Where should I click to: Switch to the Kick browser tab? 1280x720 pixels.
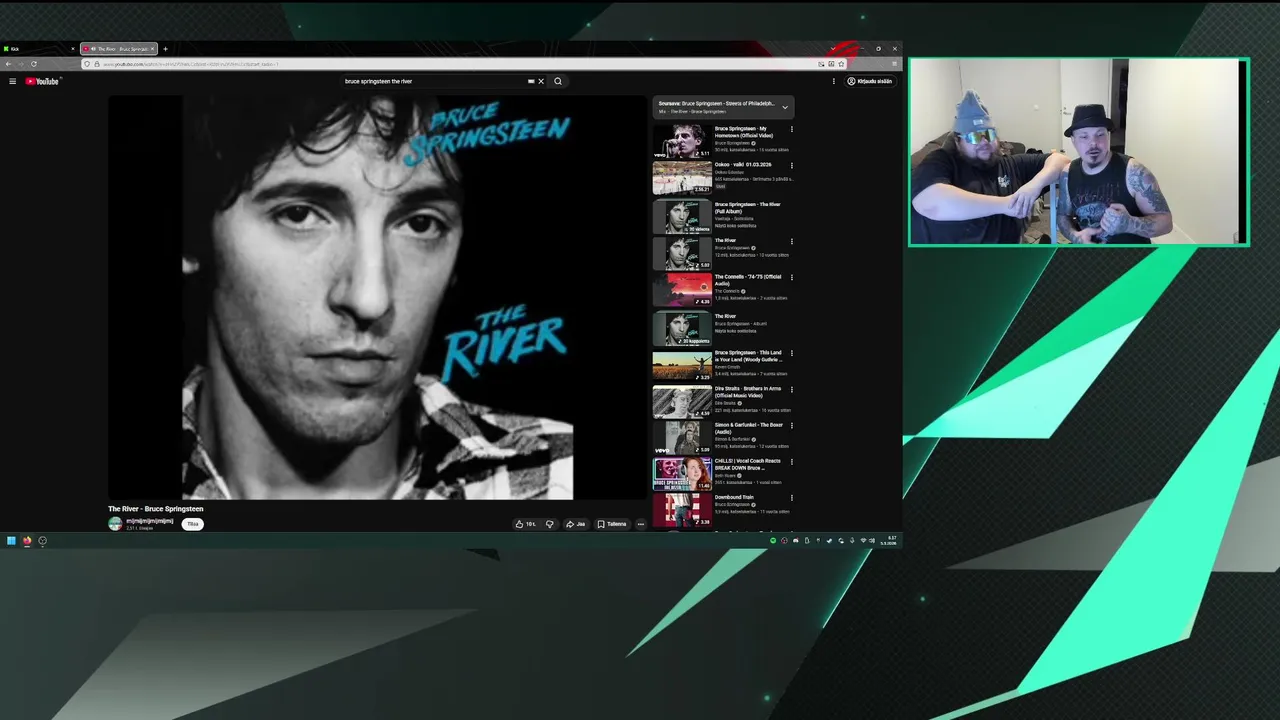click(36, 48)
